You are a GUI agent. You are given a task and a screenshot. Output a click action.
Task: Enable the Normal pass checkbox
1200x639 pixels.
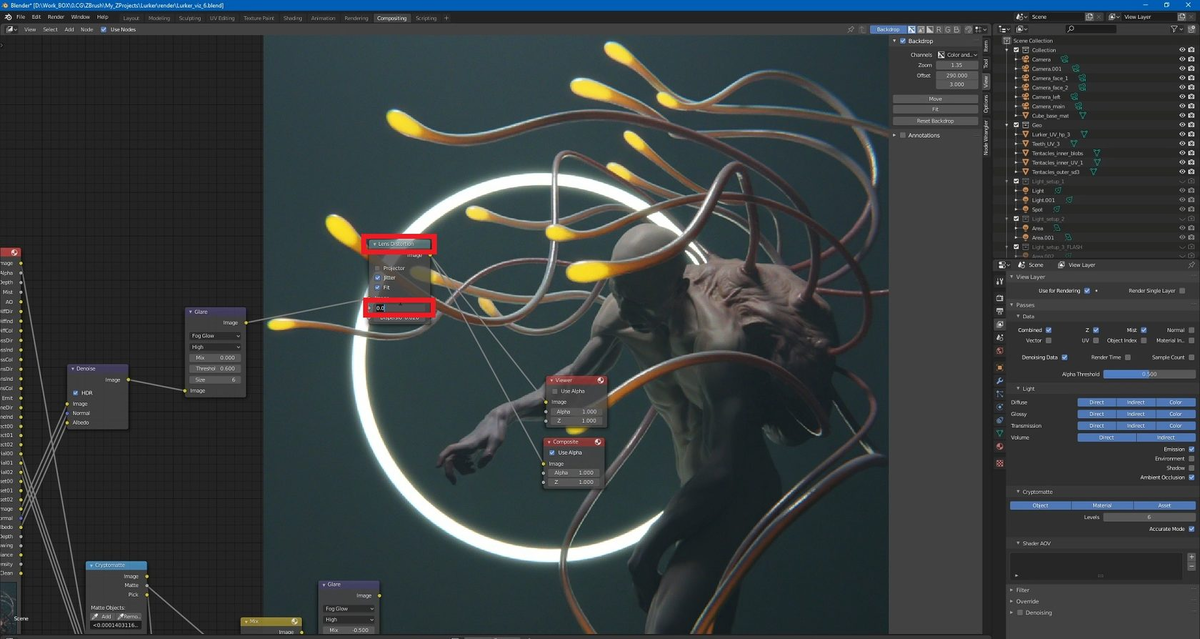[1192, 329]
